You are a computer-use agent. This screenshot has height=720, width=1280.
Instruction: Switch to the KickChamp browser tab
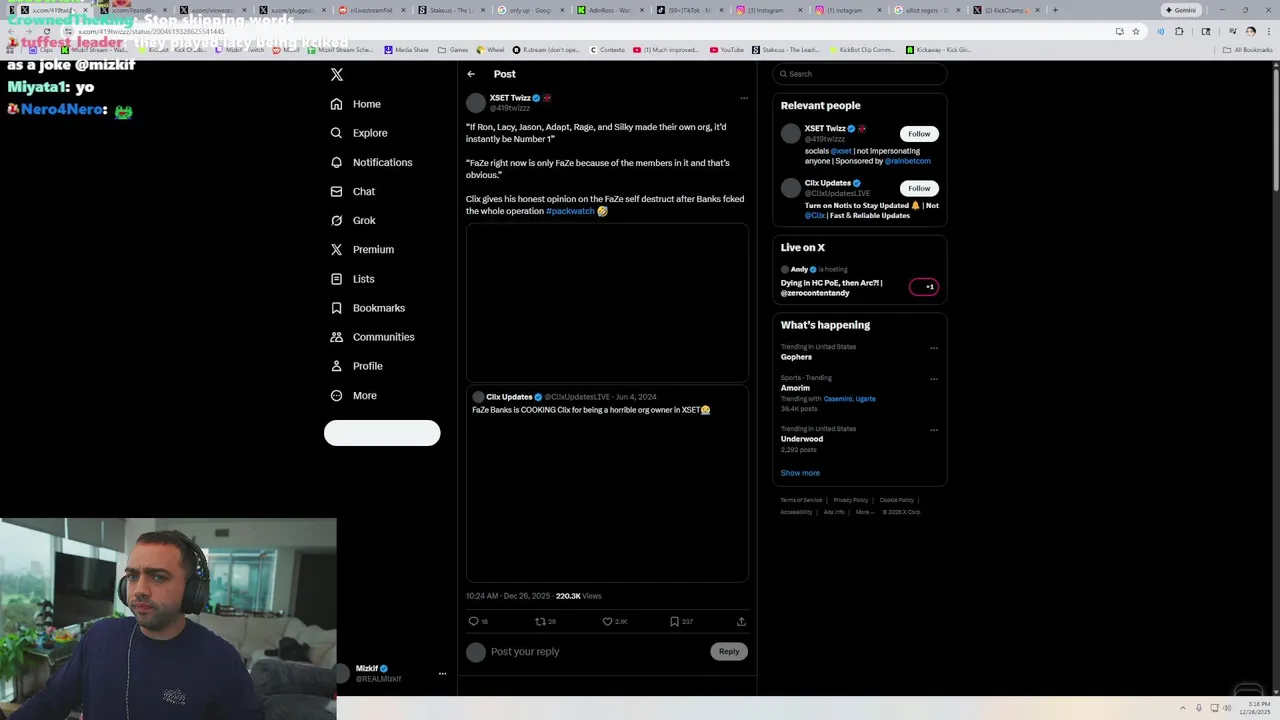(1005, 10)
